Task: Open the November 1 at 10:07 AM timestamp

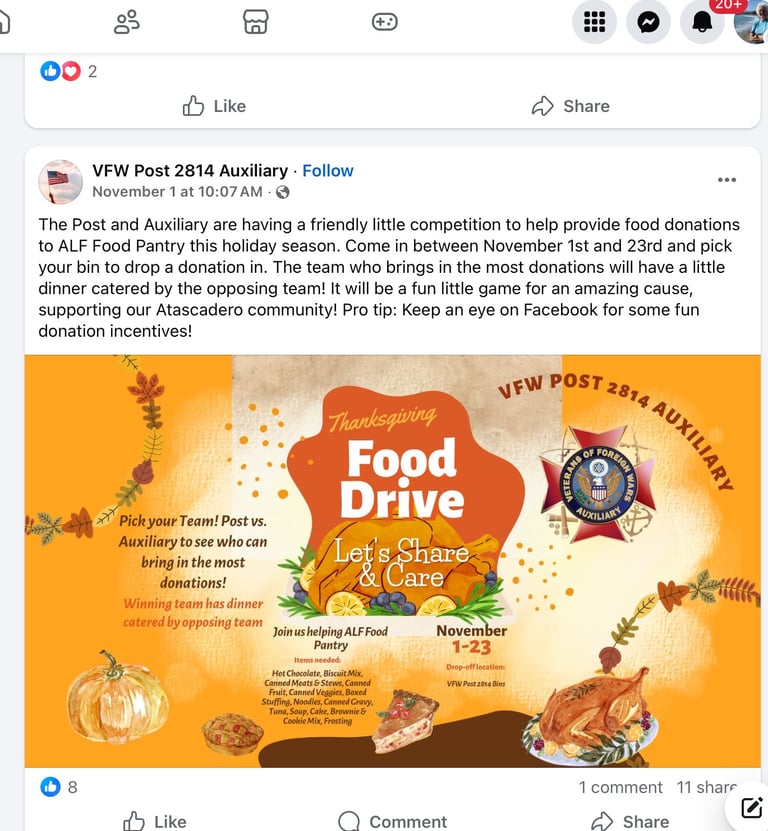Action: [x=177, y=192]
